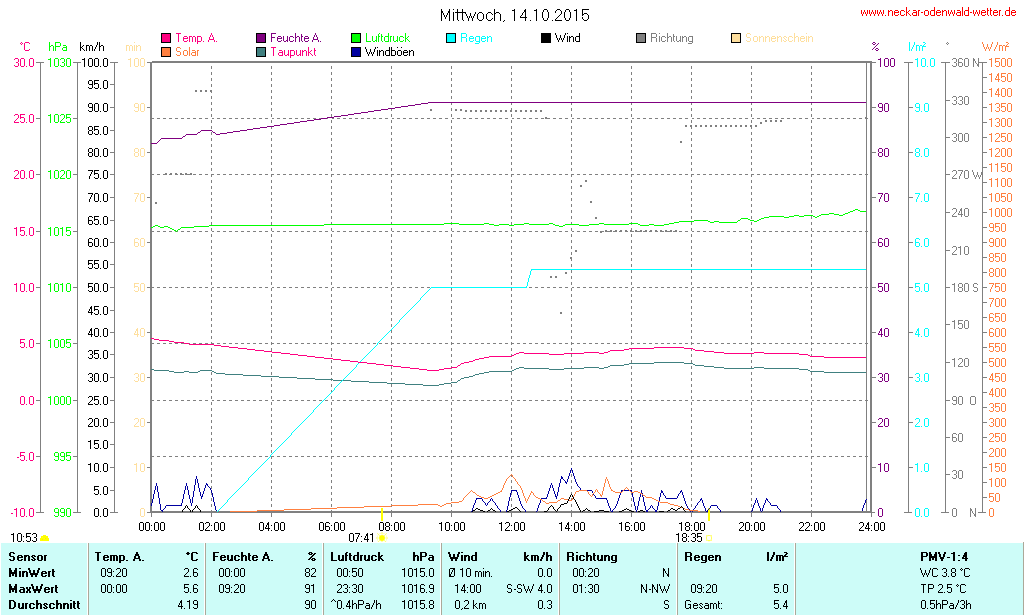1024x615 pixels.
Task: Click the 12:00 label on time axis
Action: 512,526
